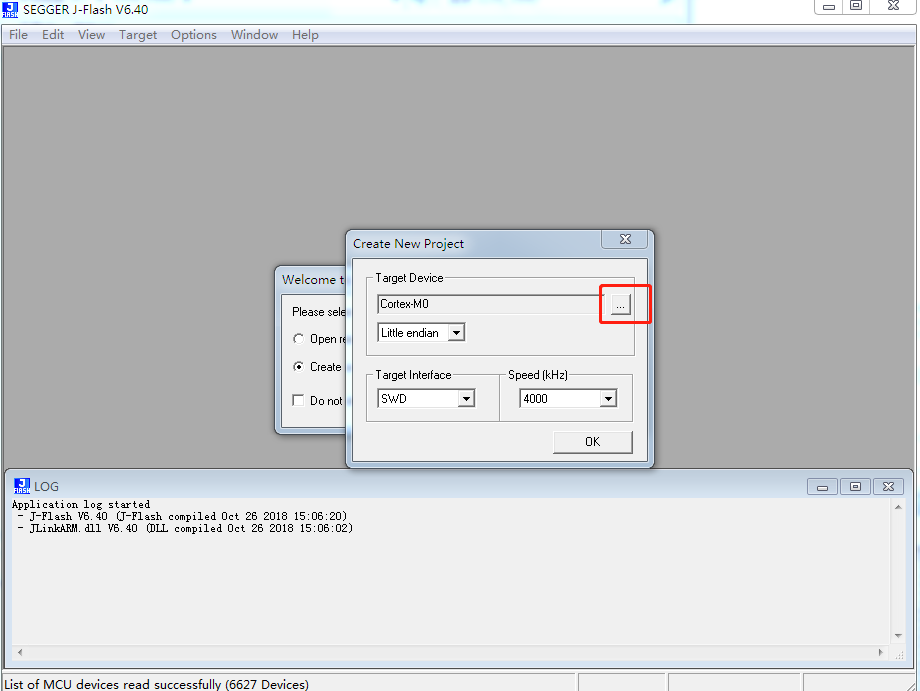Open the Speed (kHz) 4000 dropdown

click(x=608, y=399)
